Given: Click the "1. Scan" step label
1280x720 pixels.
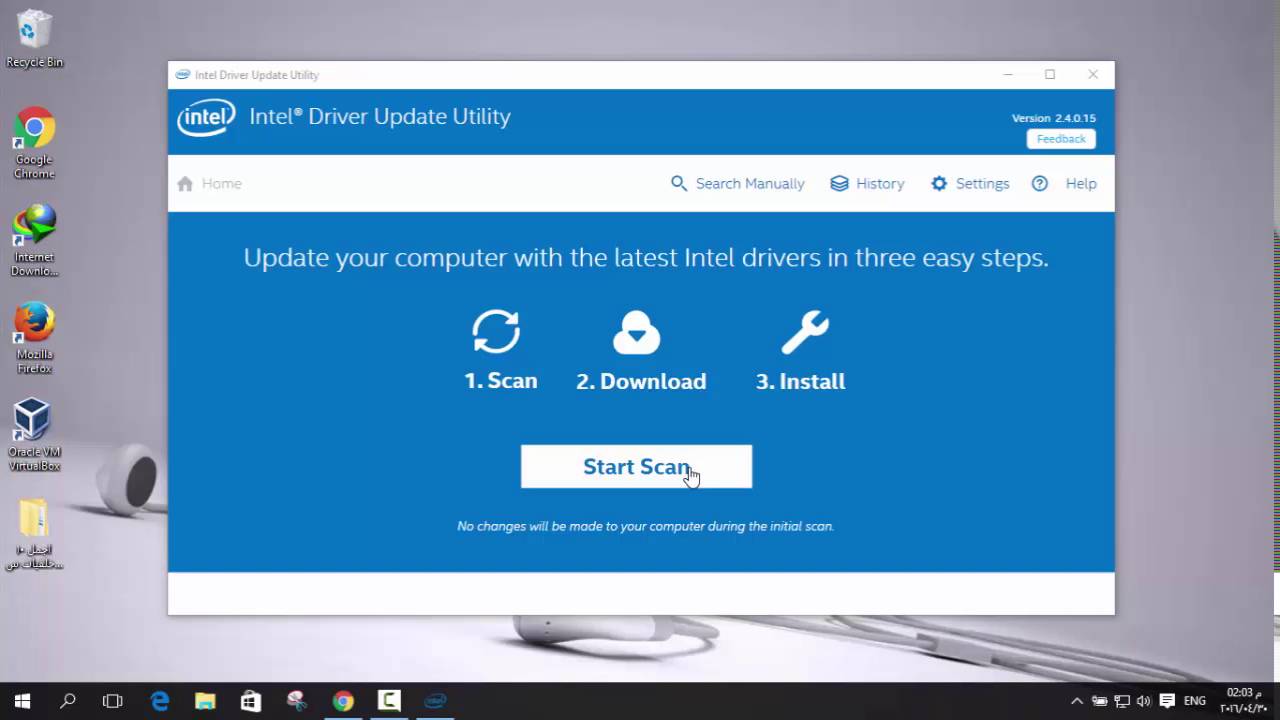Looking at the screenshot, I should (x=501, y=381).
